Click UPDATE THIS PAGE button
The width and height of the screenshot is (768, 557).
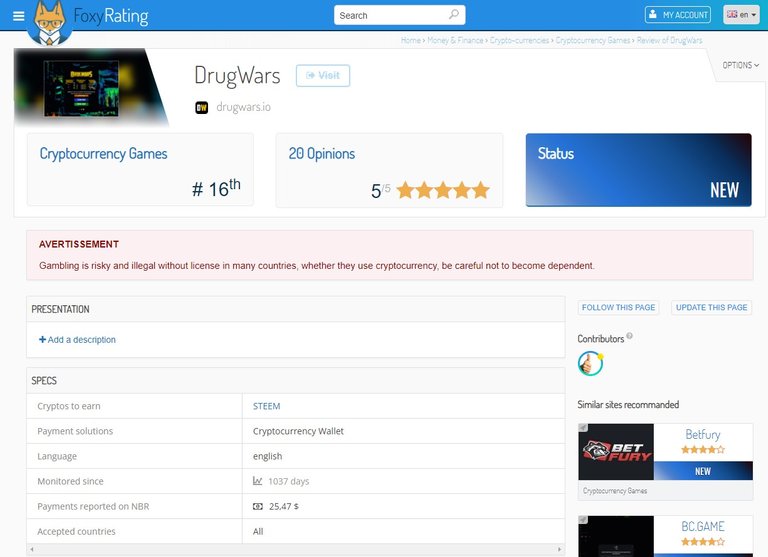pos(712,308)
